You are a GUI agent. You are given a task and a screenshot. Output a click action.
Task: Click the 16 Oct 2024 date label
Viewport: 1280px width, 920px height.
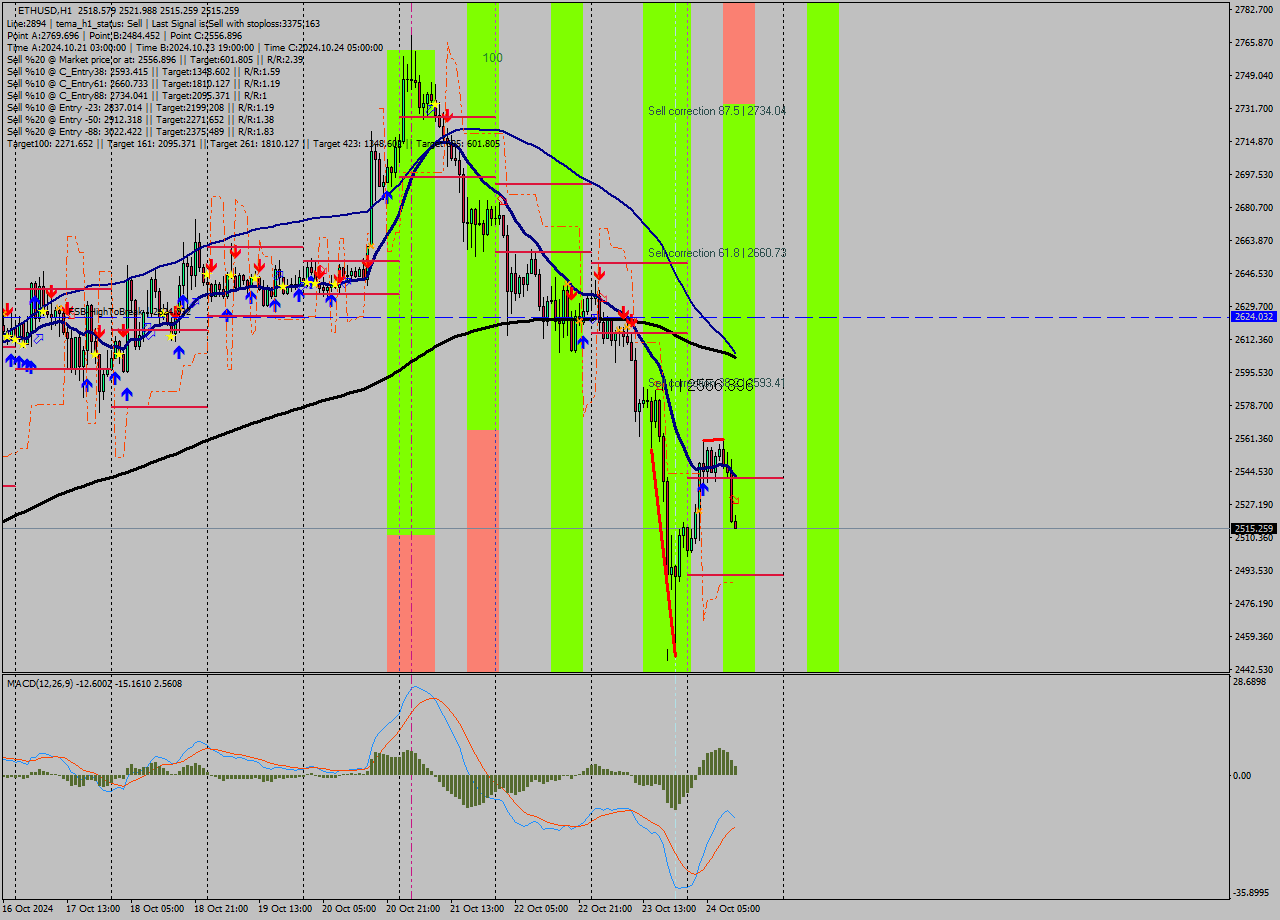[x=27, y=909]
